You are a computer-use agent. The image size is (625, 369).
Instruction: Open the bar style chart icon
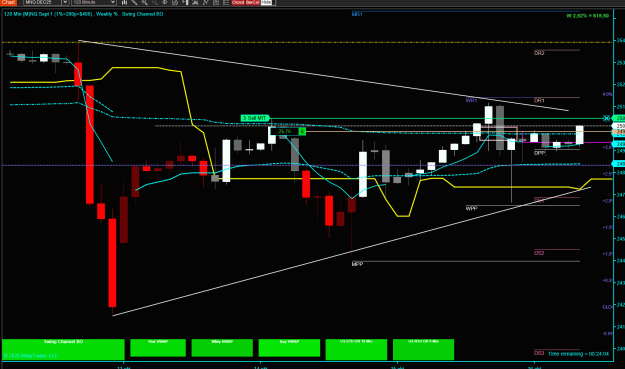click(x=124, y=2)
